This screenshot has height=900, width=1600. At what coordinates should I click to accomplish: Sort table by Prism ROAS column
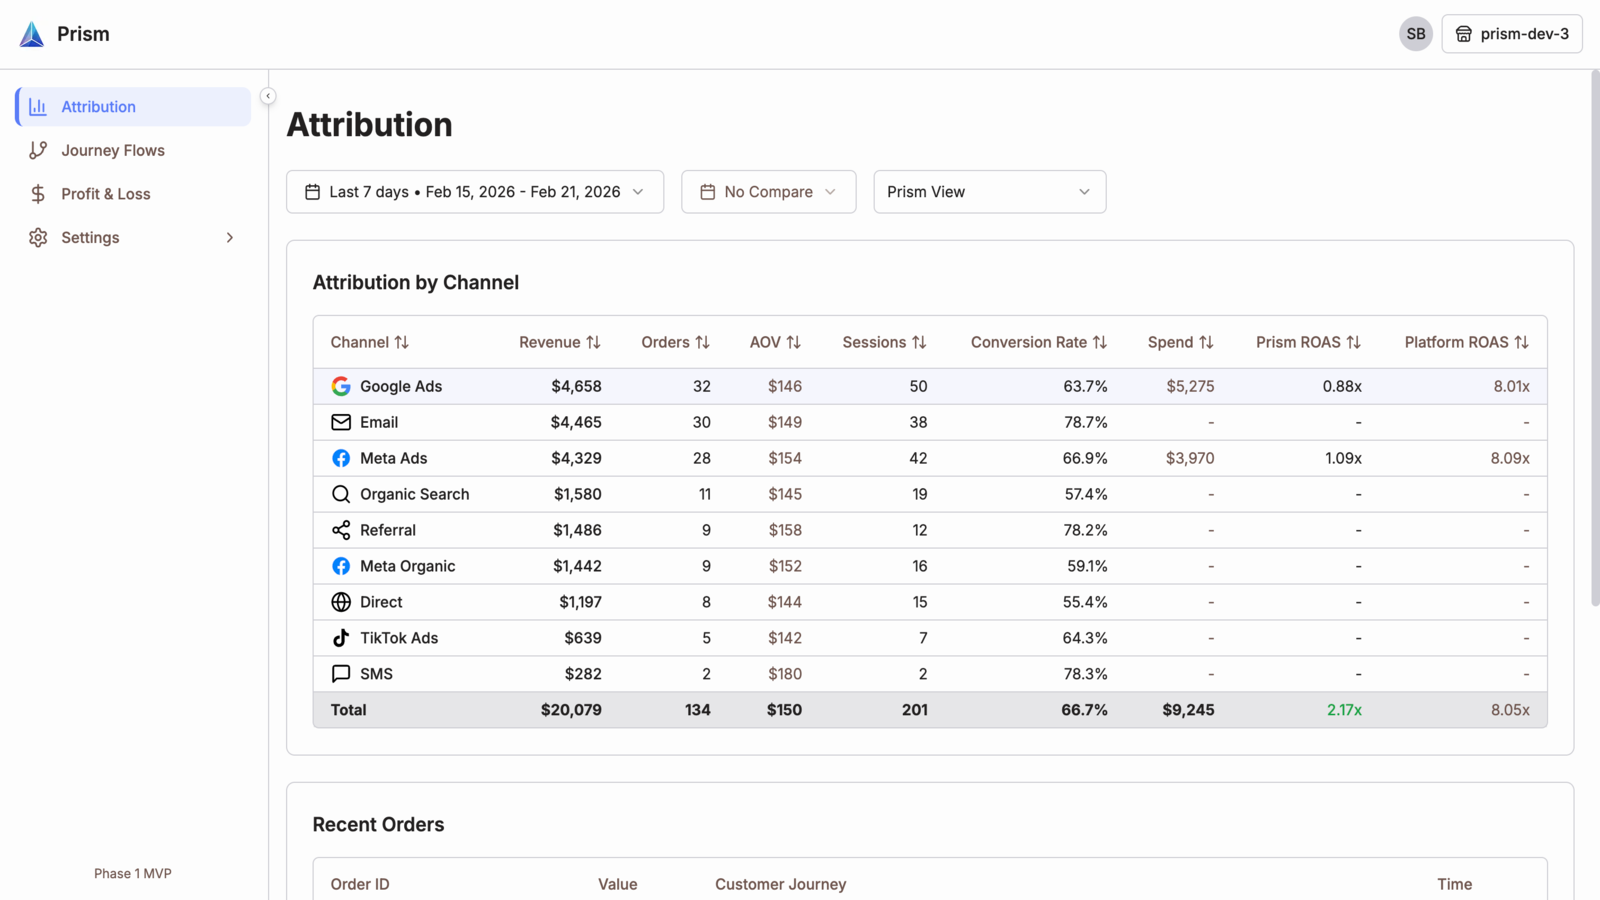(1309, 342)
